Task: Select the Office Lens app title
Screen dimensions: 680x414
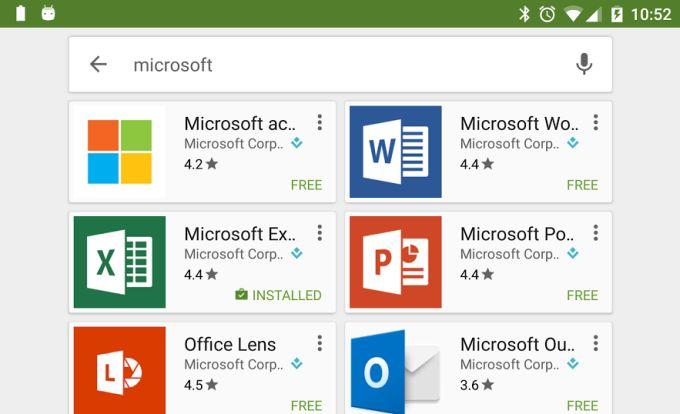Action: 230,344
